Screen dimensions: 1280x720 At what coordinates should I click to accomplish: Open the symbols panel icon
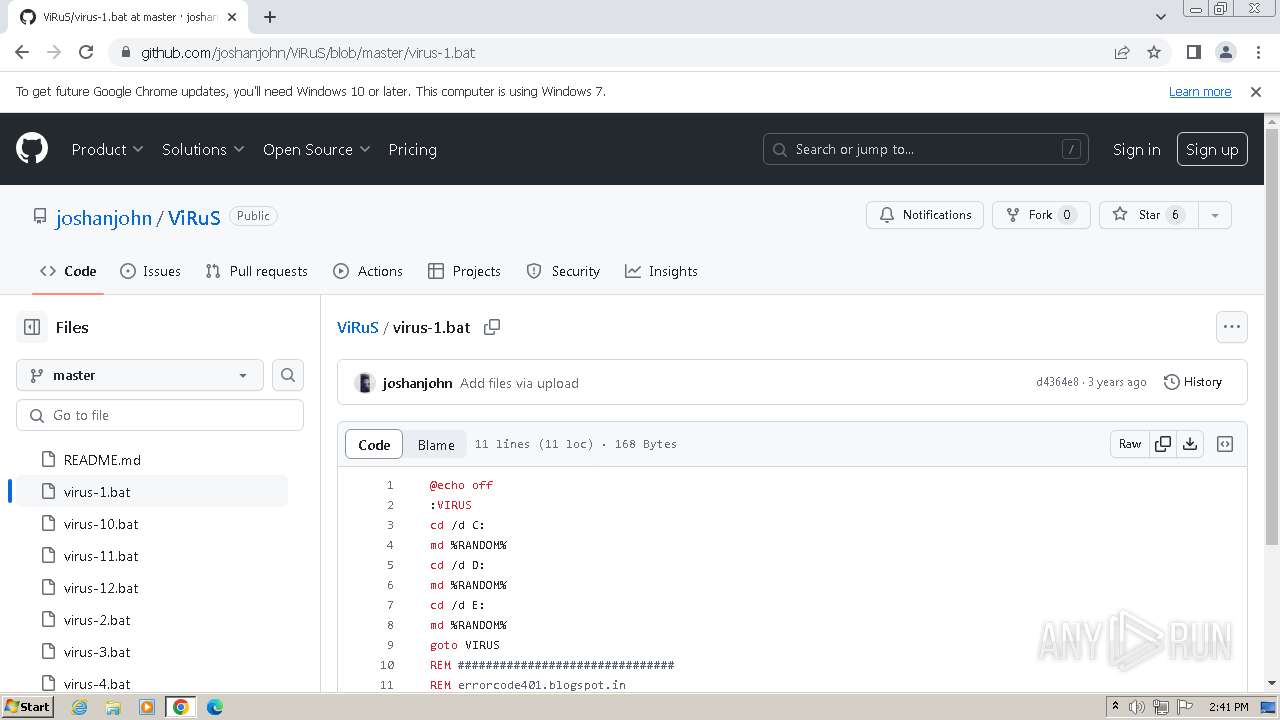[x=1225, y=444]
